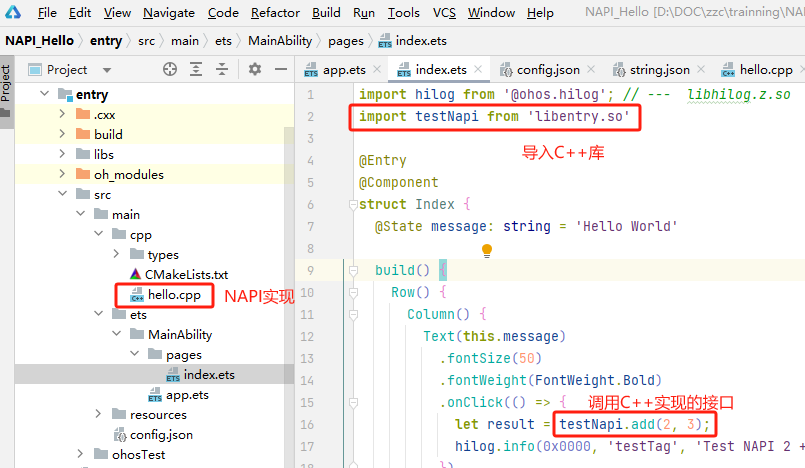
Task: Fold the build() method in gutter
Action: click(x=353, y=270)
